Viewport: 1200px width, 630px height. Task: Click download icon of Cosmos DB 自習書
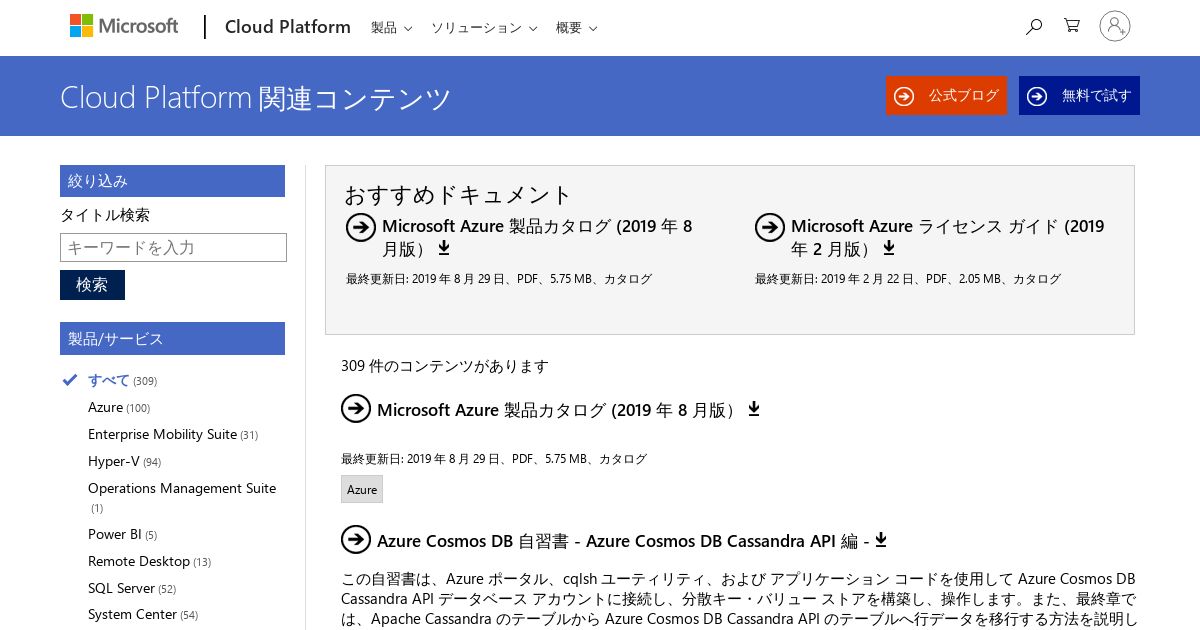pyautogui.click(x=881, y=540)
